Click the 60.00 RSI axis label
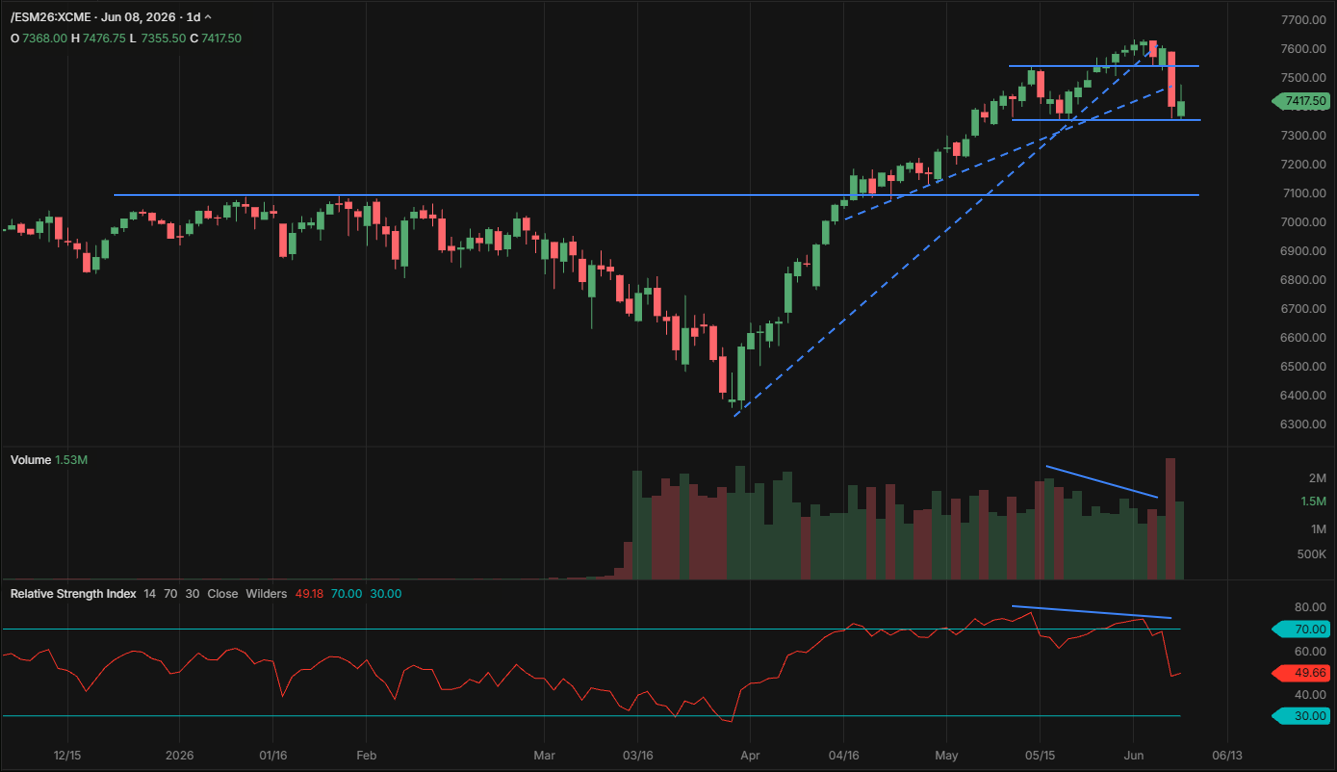Screen dimensions: 1337x772 coord(1310,651)
